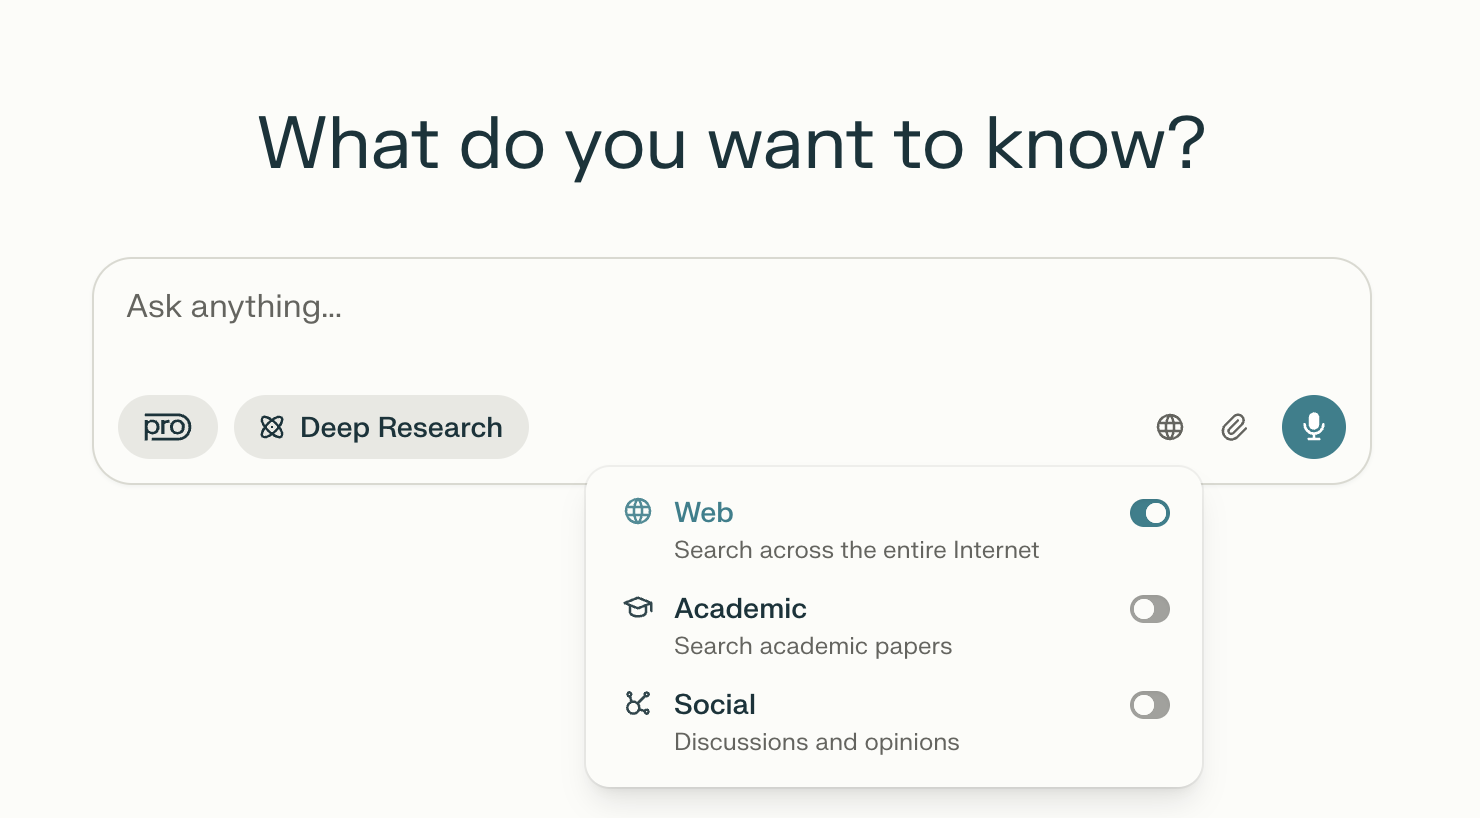Click the Ask anything input field
Viewport: 1480px width, 818px height.
400,306
